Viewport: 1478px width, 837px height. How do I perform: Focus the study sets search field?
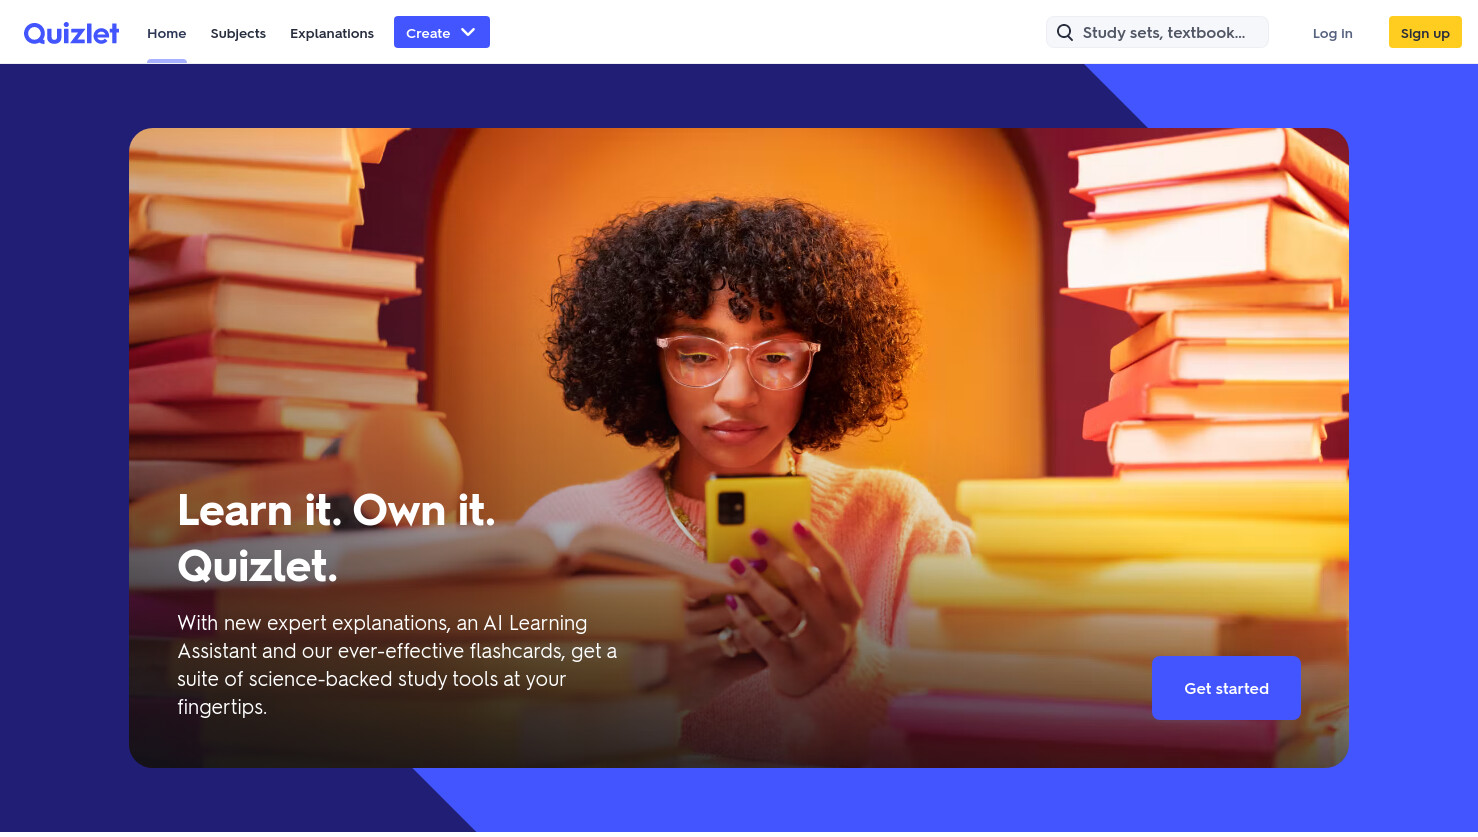pyautogui.click(x=1157, y=32)
